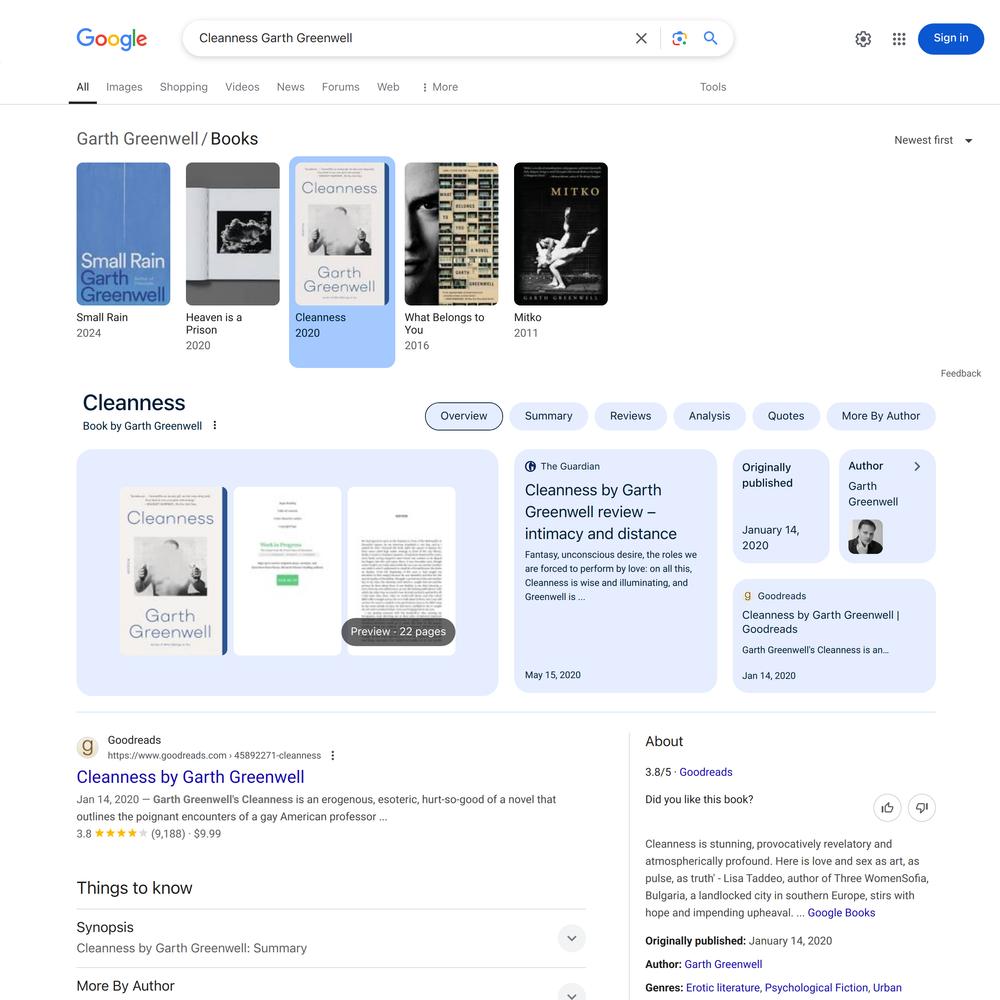Clear the search box text
1000x1000 pixels.
click(x=641, y=38)
